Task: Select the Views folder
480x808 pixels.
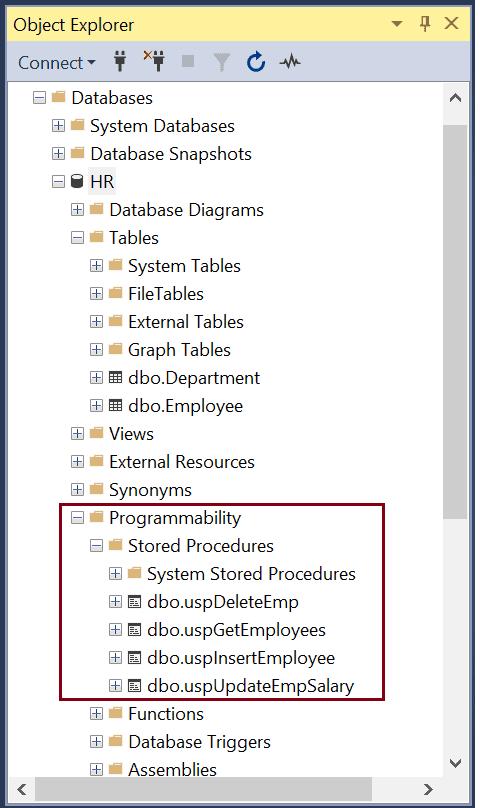Action: [131, 434]
